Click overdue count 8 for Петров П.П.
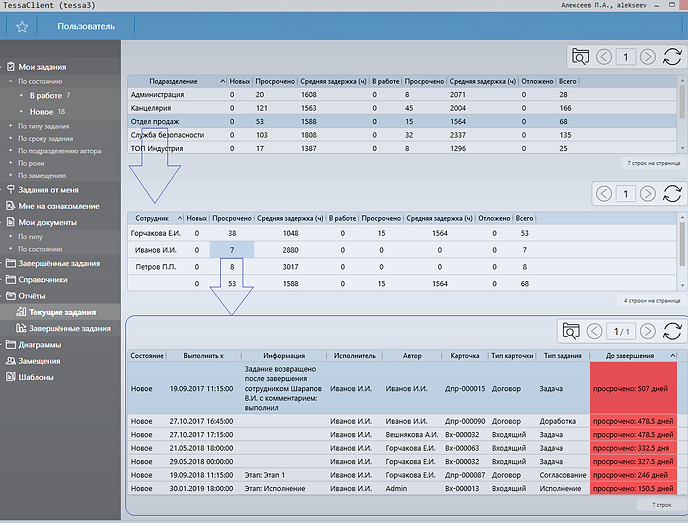This screenshot has height=523, width=688. 231,267
